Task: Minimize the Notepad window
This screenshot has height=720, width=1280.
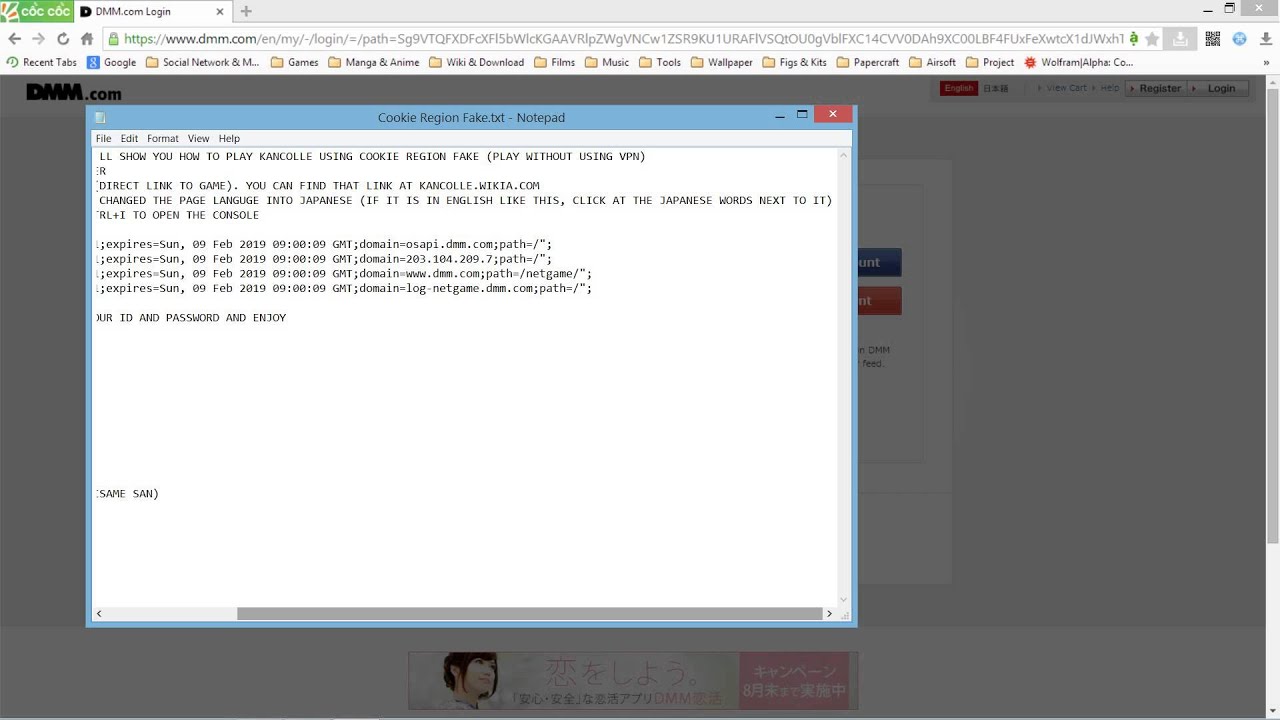Action: pos(779,116)
